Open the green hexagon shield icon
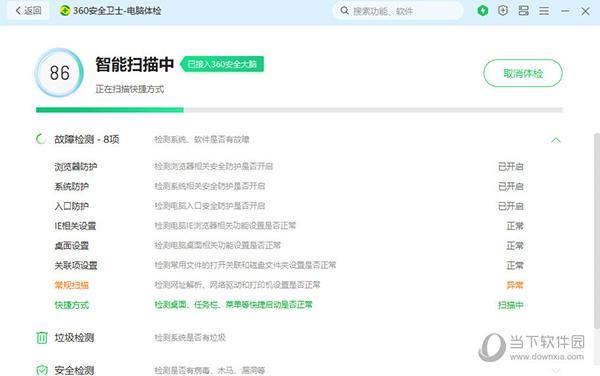This screenshot has height=376, width=600. pyautogui.click(x=483, y=11)
